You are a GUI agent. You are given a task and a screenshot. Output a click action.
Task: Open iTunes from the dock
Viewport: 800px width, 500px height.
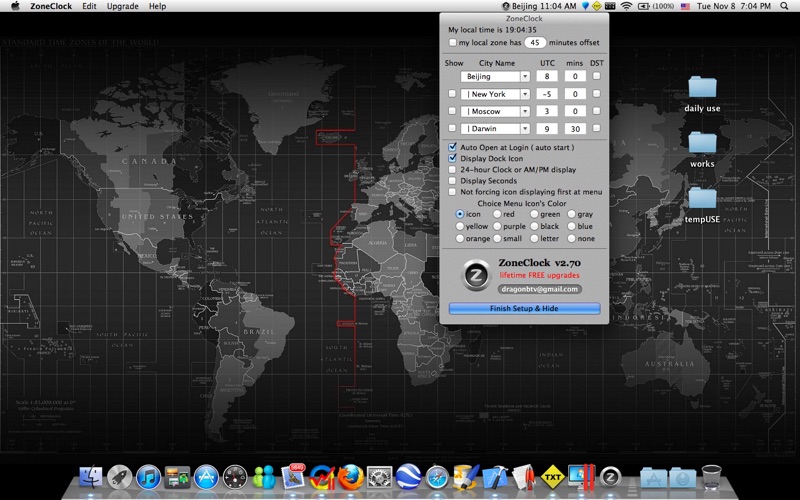pyautogui.click(x=148, y=478)
